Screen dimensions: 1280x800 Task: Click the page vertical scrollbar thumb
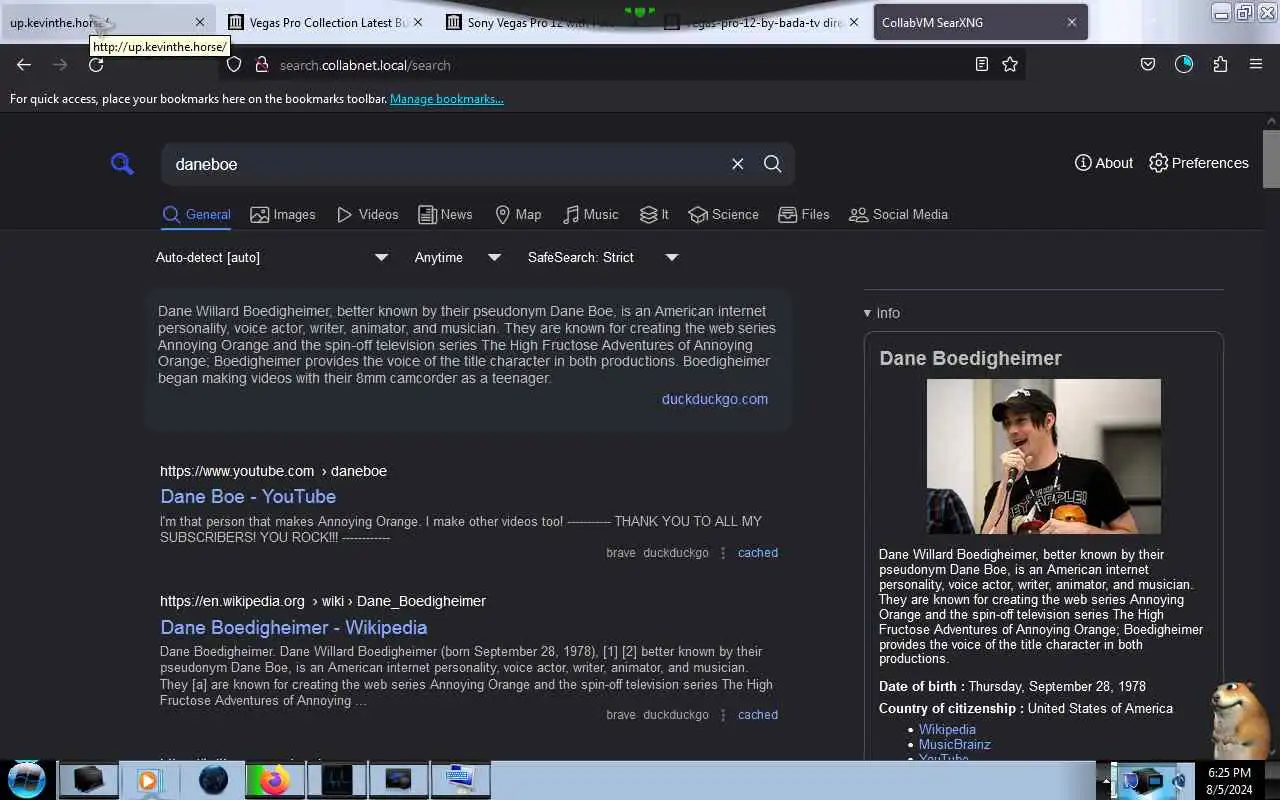point(1271,158)
